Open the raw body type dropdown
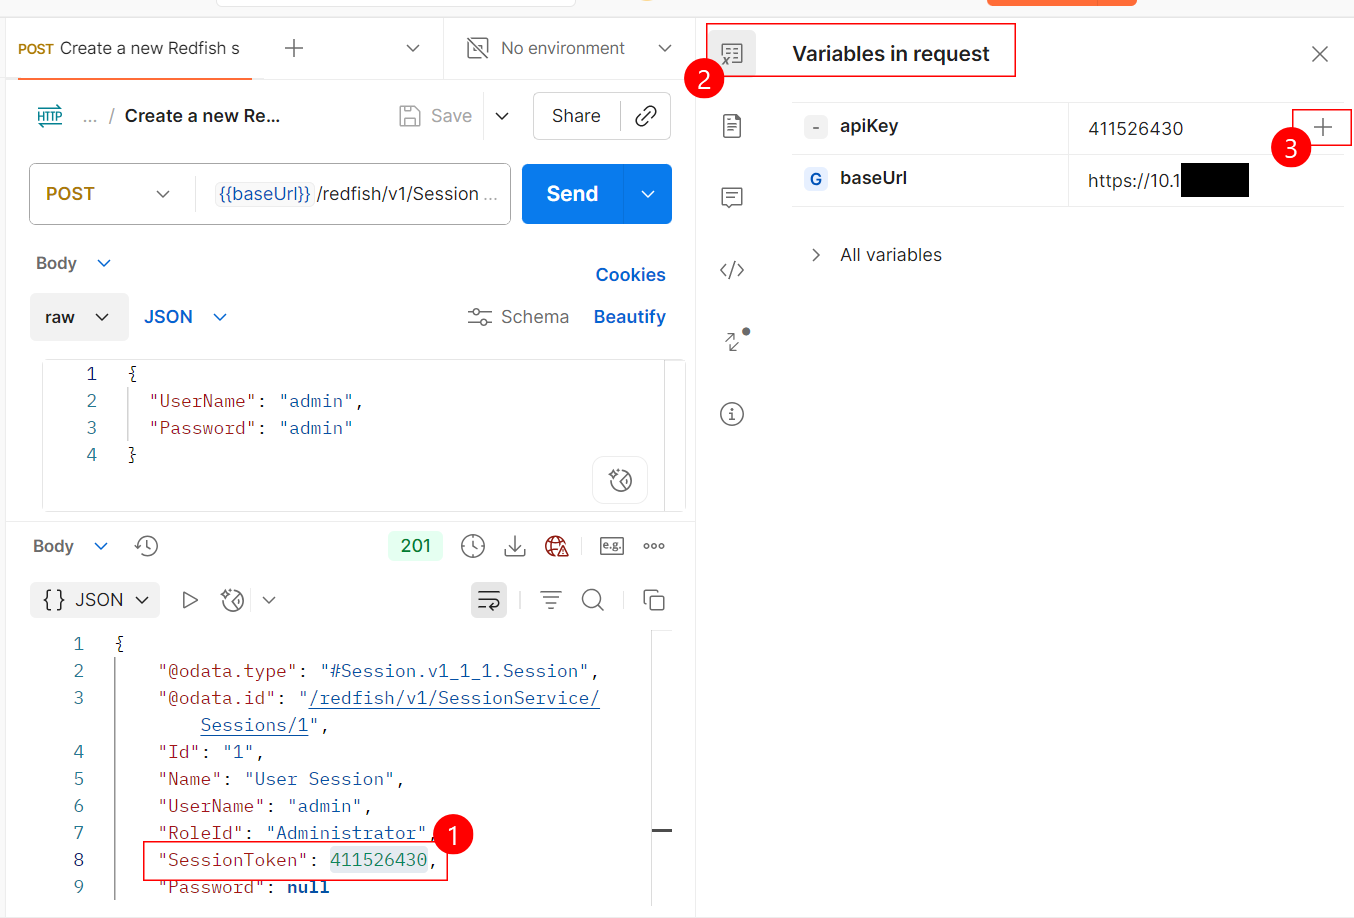This screenshot has height=918, width=1354. pyautogui.click(x=78, y=317)
